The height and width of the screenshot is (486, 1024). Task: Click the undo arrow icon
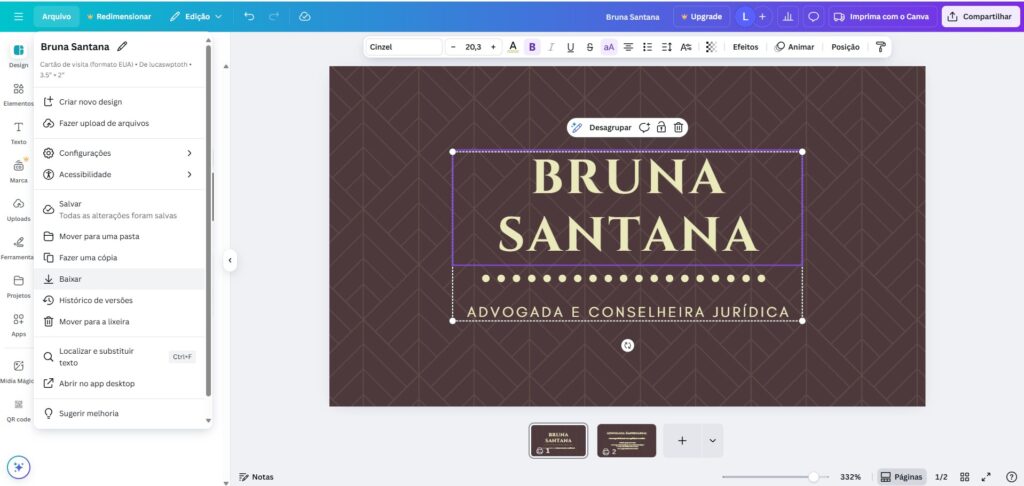pos(249,16)
